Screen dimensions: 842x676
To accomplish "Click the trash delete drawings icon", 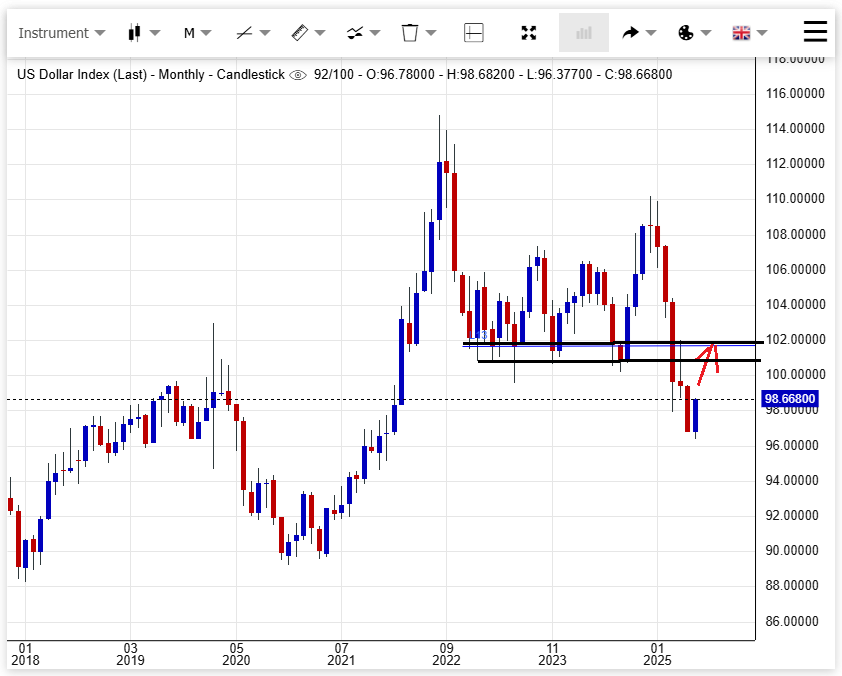I will click(x=410, y=33).
